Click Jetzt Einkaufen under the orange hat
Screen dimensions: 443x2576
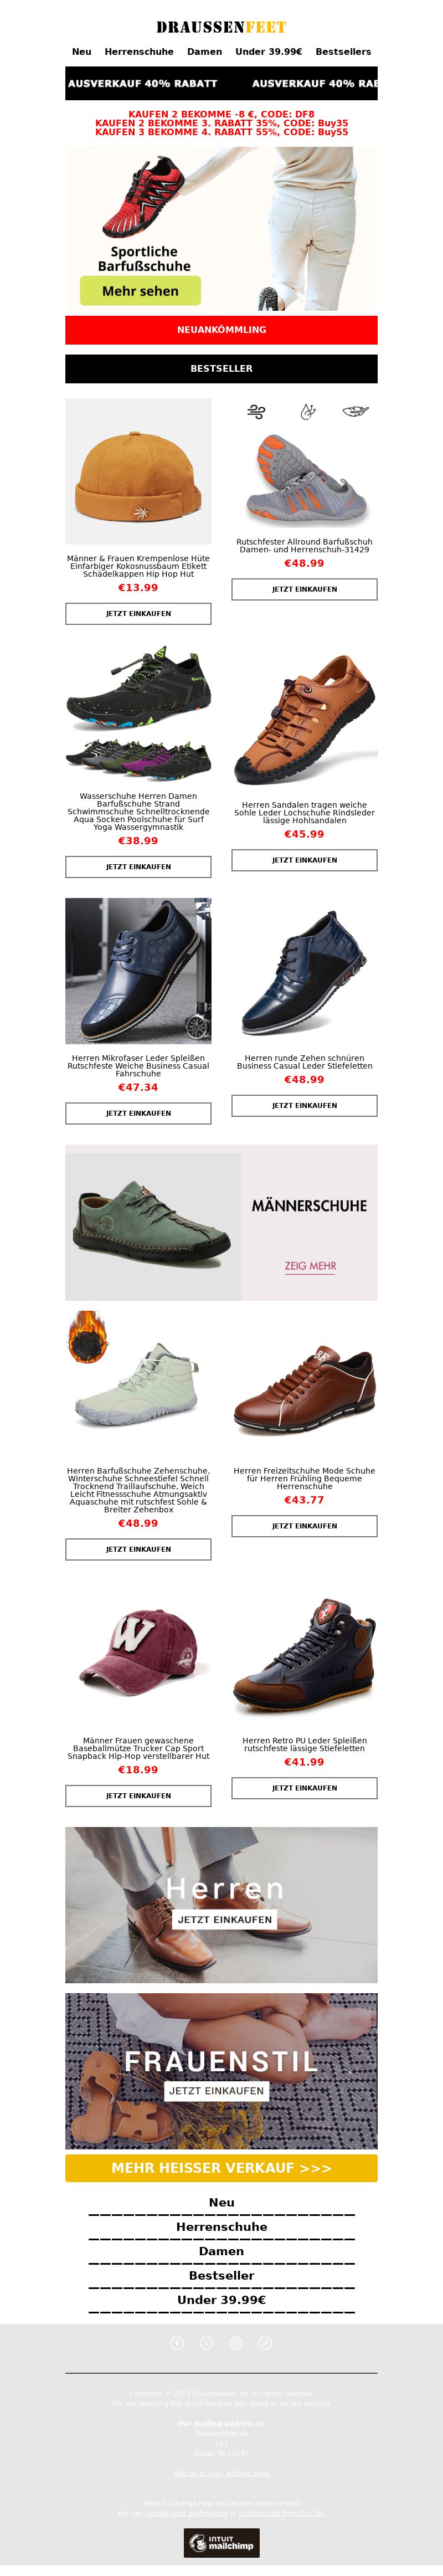click(x=138, y=614)
